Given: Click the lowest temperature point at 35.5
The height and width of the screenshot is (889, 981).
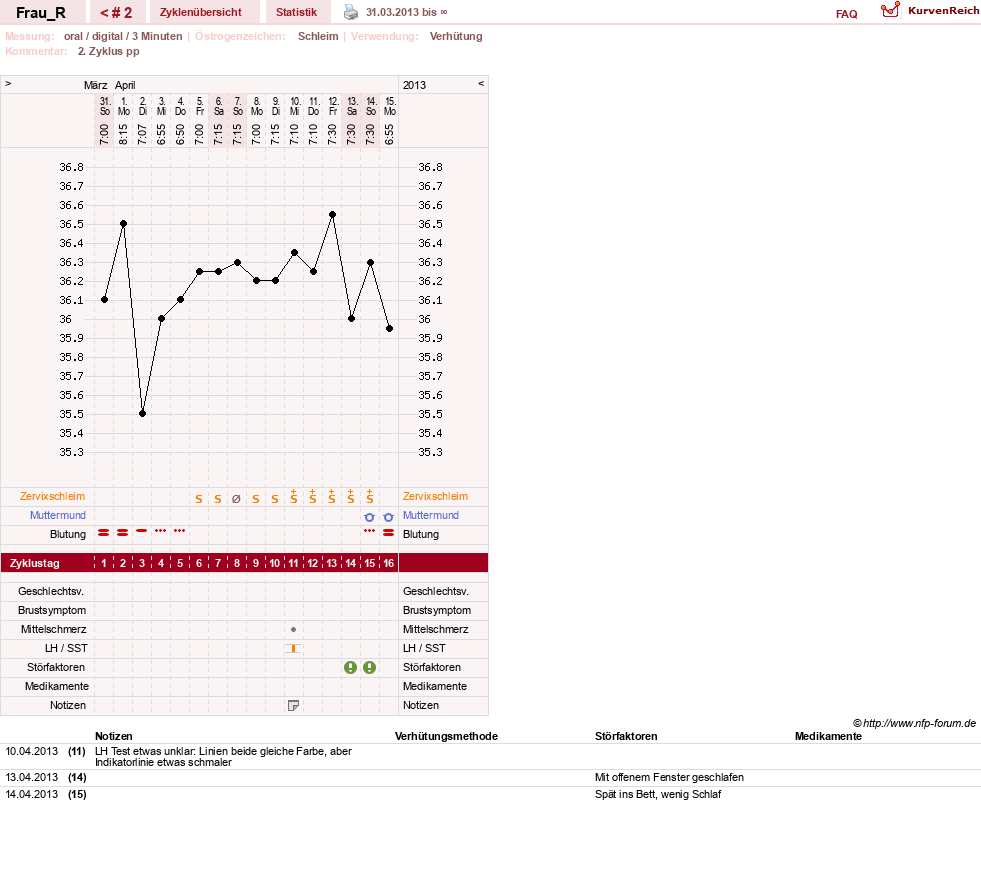Looking at the screenshot, I should [x=143, y=414].
